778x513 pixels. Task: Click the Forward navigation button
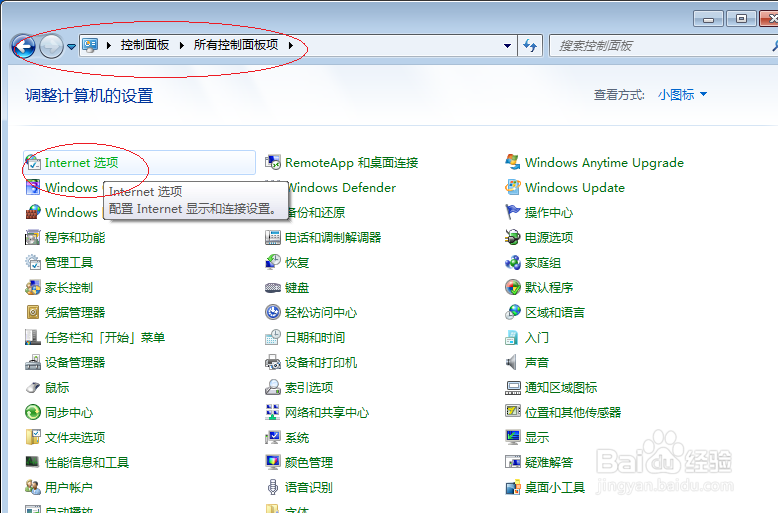tap(51, 47)
